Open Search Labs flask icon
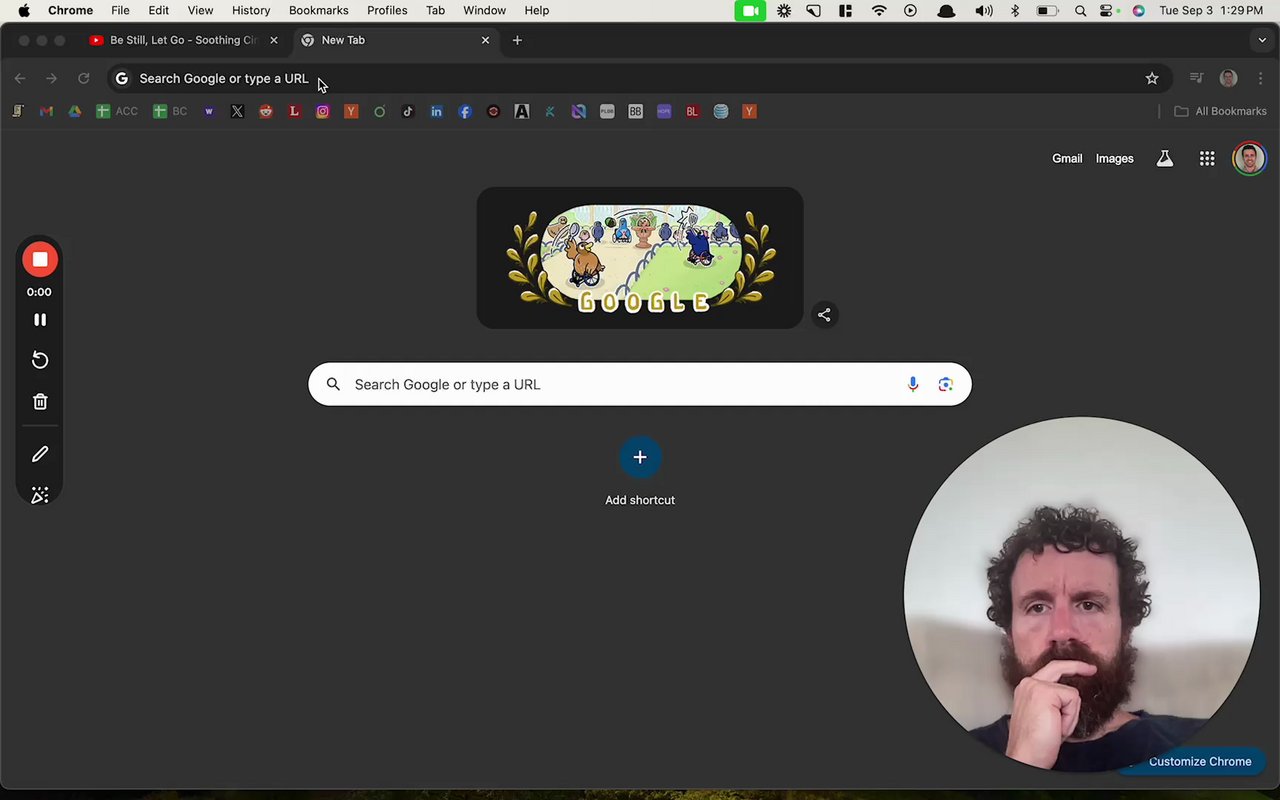This screenshot has height=800, width=1280. pyautogui.click(x=1165, y=158)
